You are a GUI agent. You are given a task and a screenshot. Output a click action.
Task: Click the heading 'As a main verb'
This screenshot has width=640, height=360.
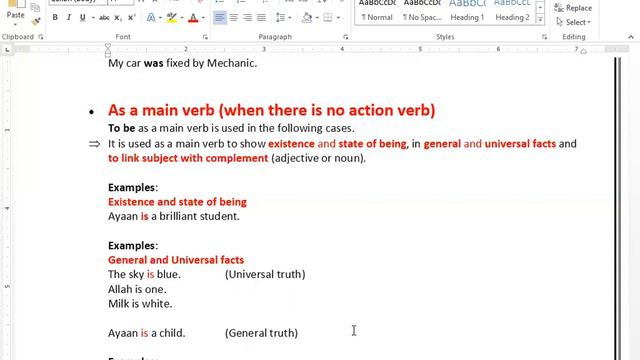click(161, 110)
